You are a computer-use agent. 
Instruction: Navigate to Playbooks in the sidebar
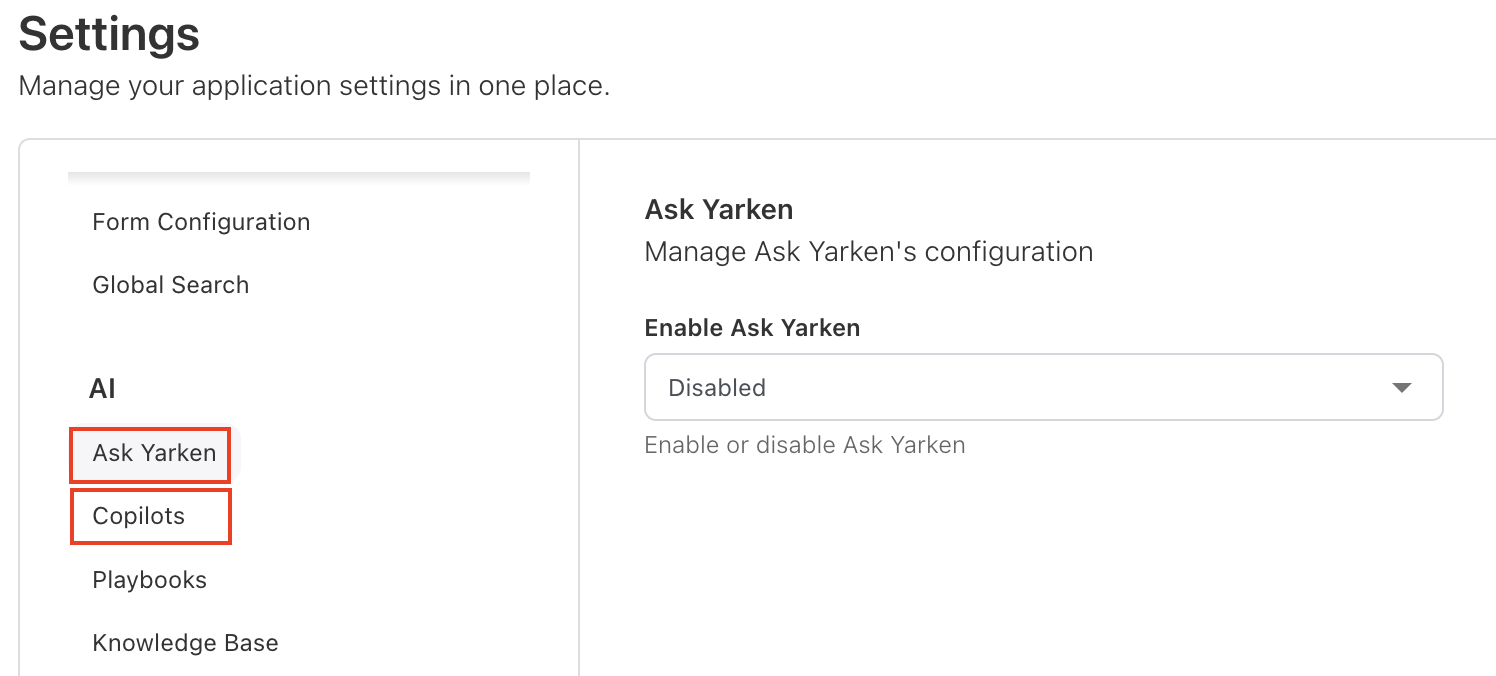point(149,581)
